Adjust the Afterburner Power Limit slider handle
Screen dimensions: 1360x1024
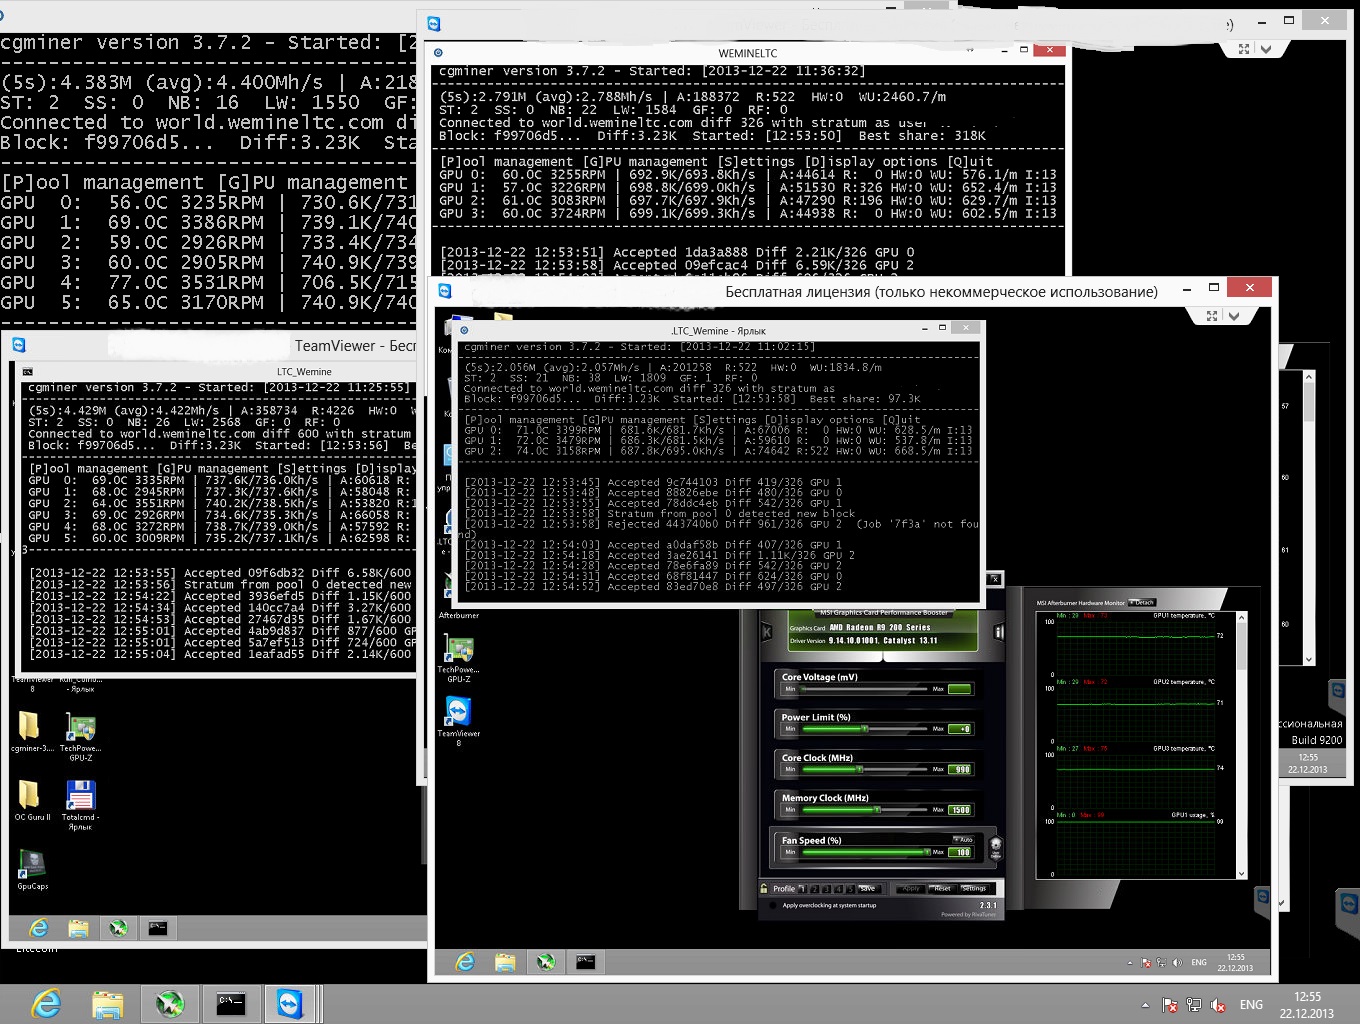(x=864, y=729)
